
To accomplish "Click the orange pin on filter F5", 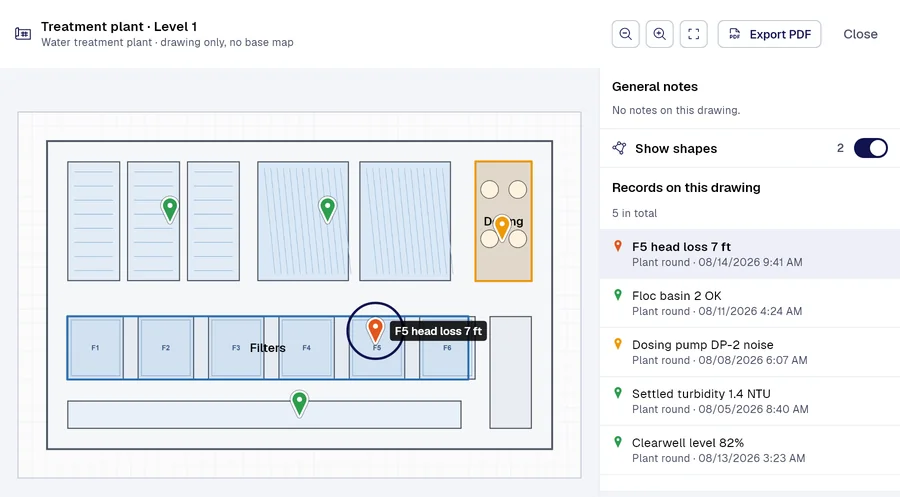I will click(375, 330).
